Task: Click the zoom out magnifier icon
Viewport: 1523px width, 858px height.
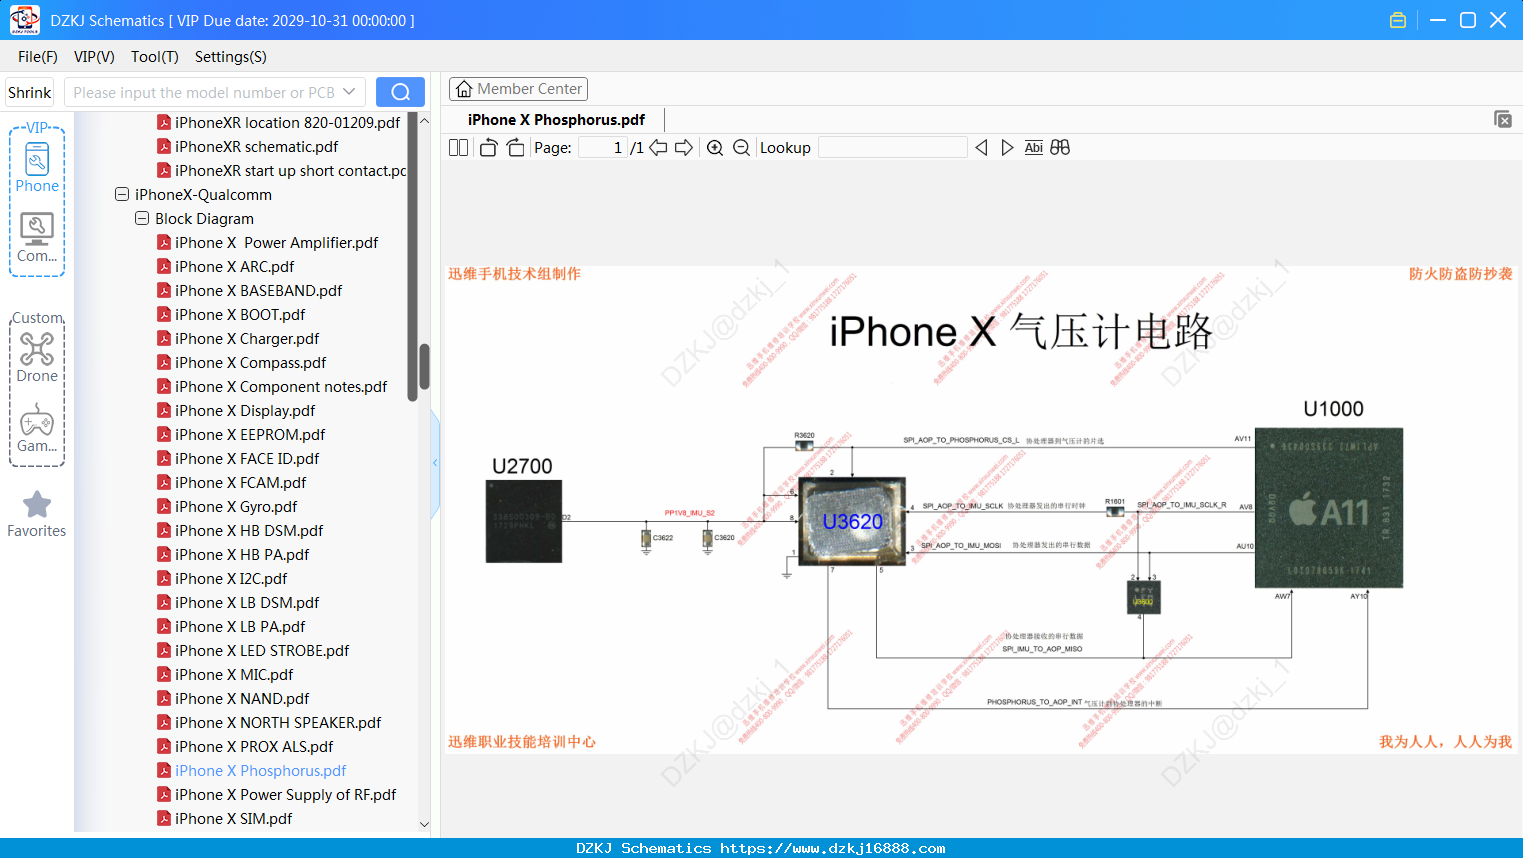Action: (x=741, y=148)
